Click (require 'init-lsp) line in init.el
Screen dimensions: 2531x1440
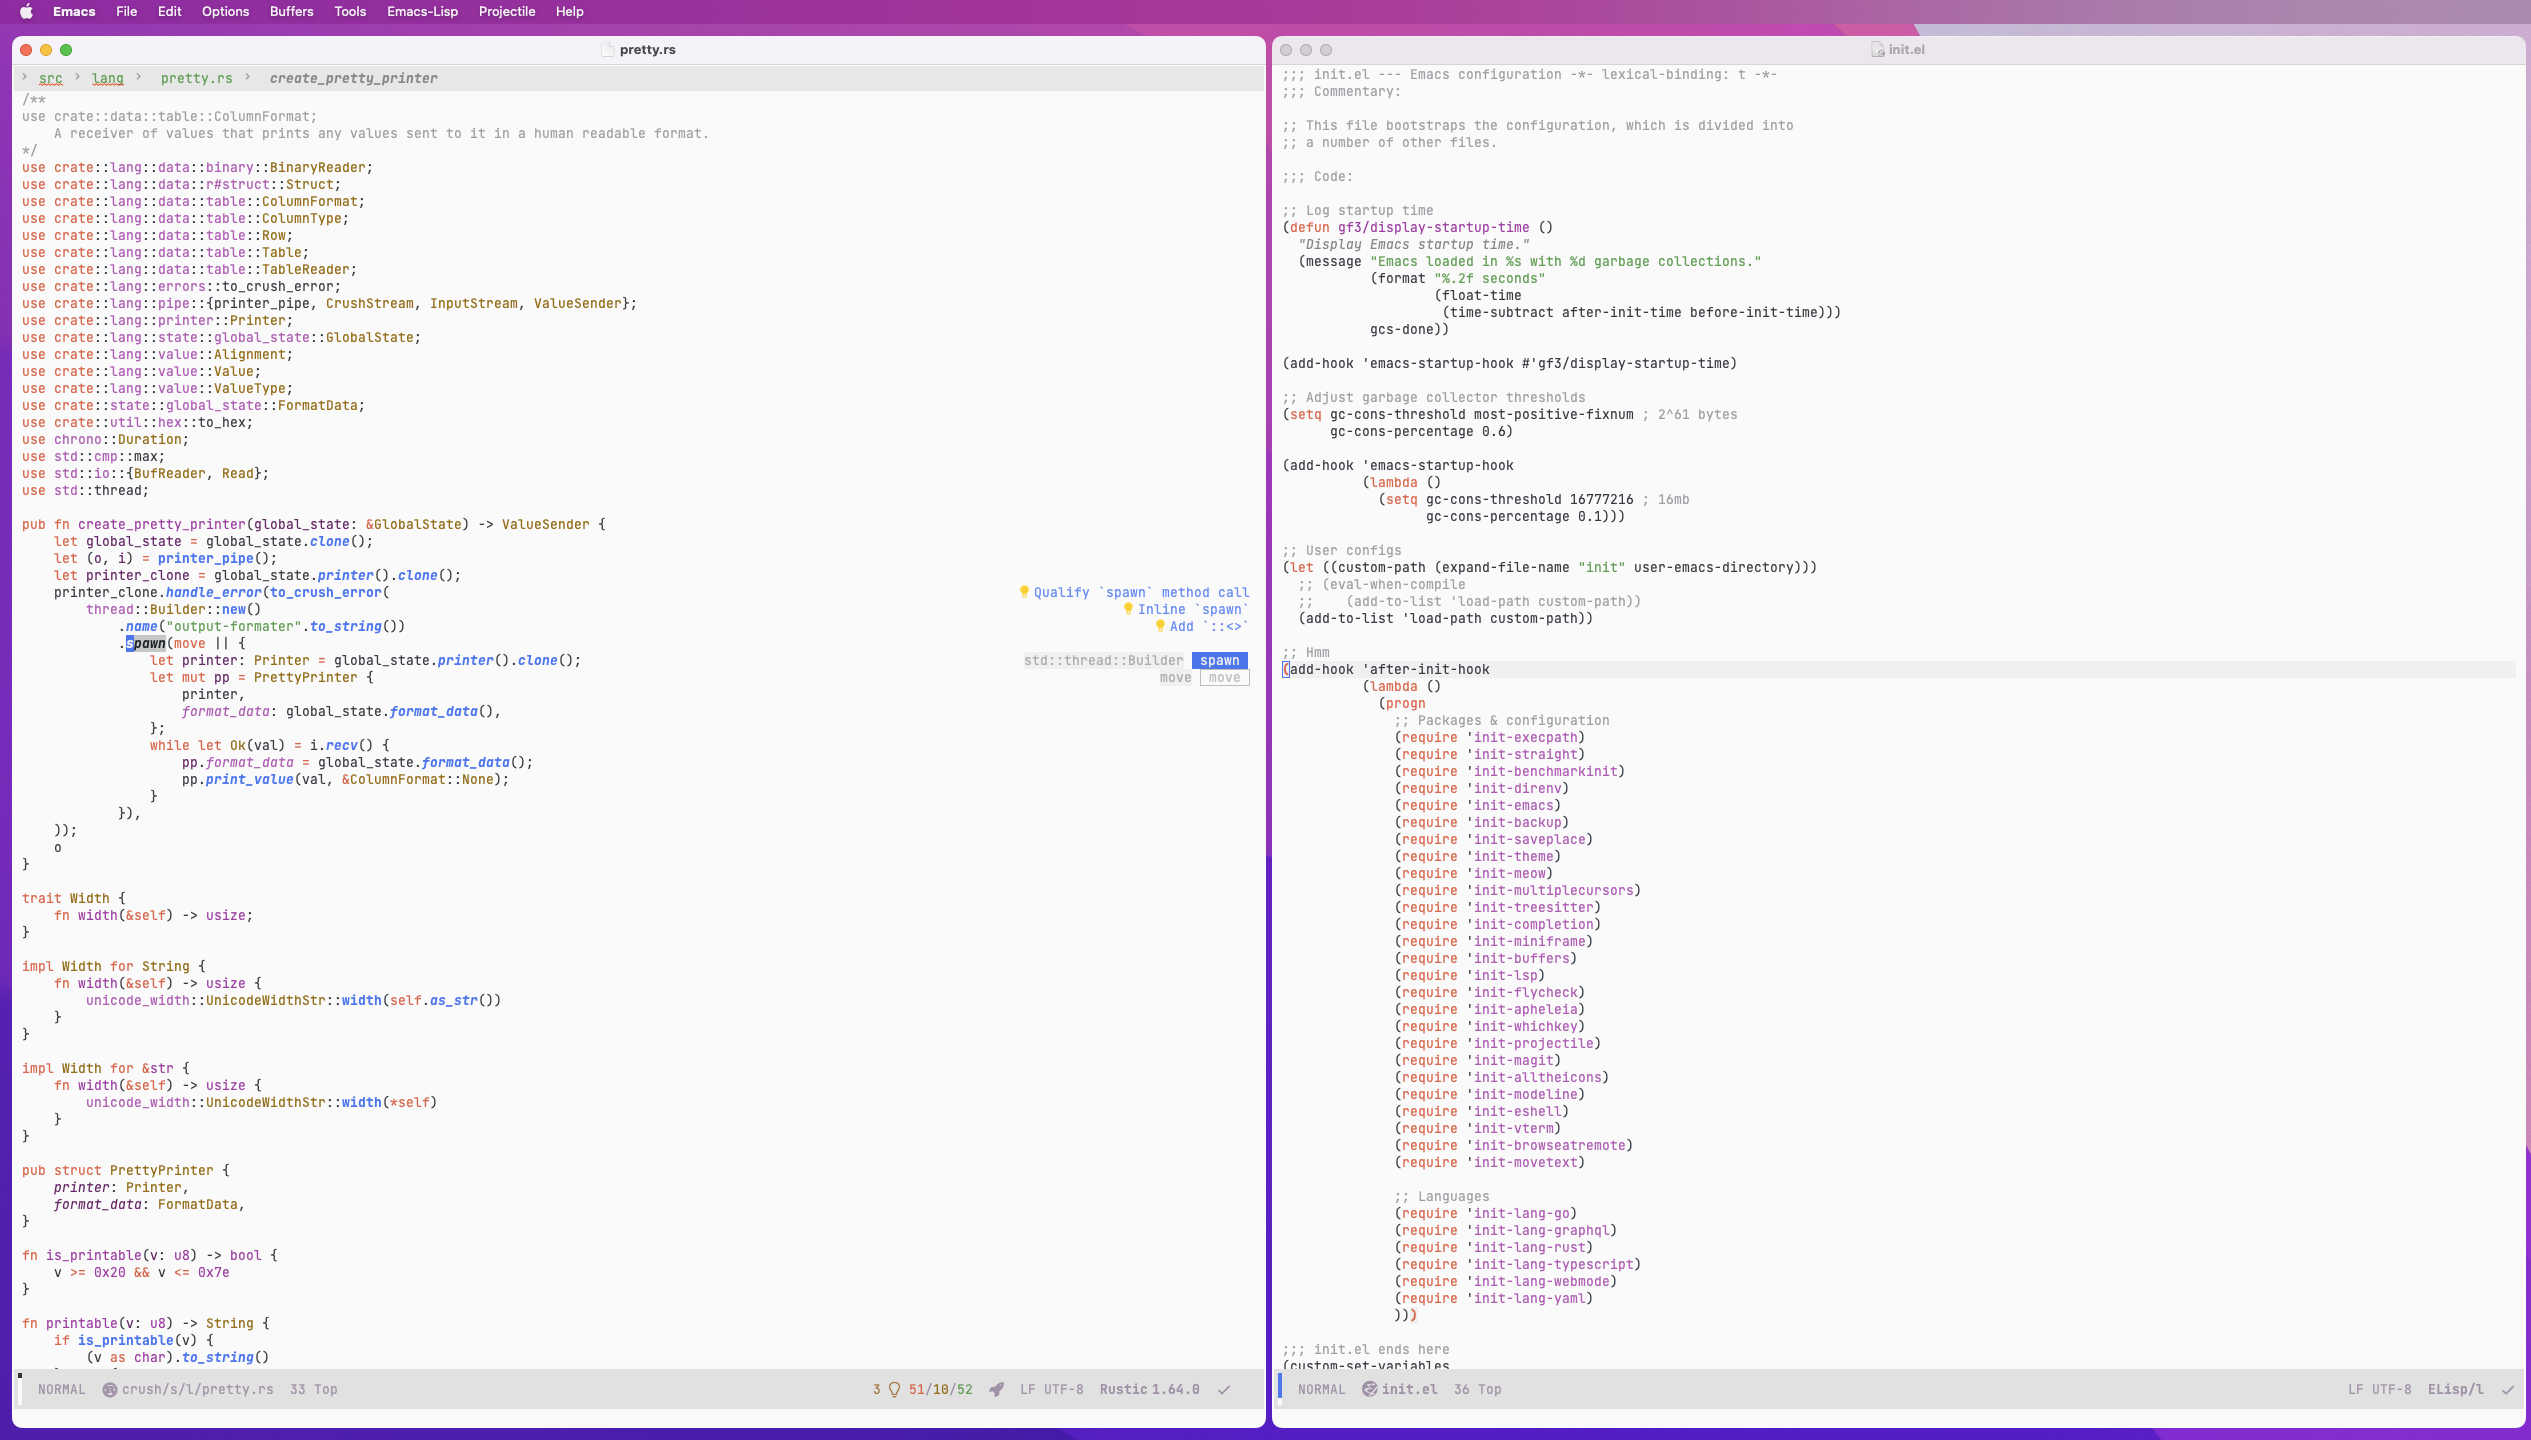point(1469,976)
